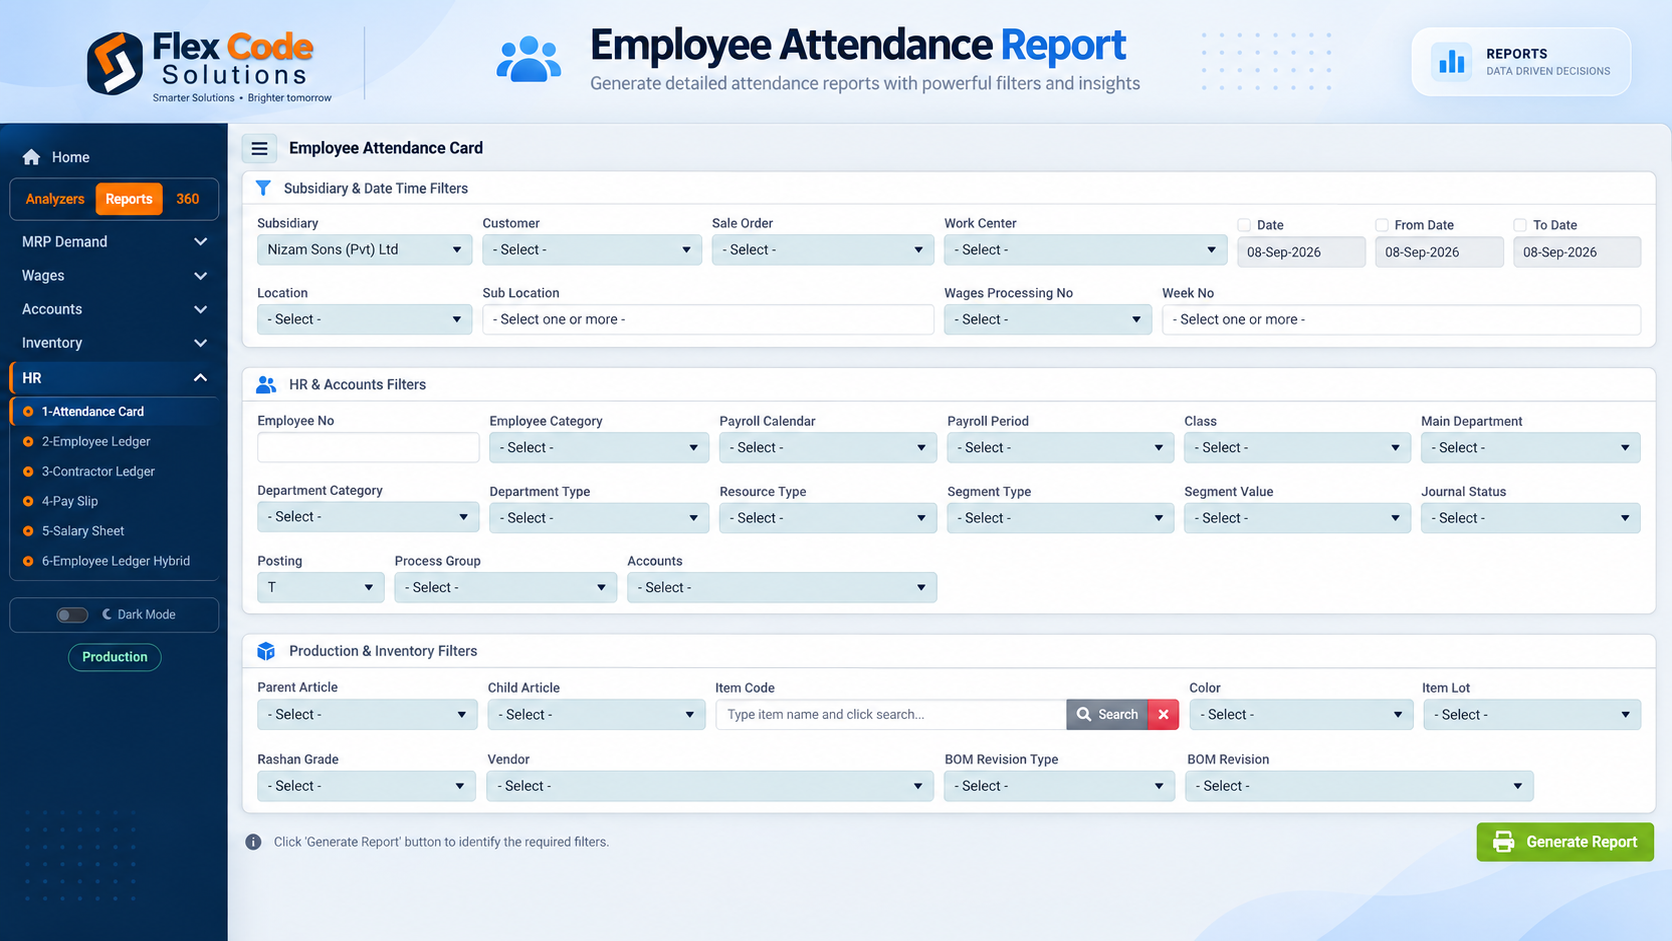The width and height of the screenshot is (1672, 941).
Task: Open the Reports bar chart icon
Action: point(1451,62)
